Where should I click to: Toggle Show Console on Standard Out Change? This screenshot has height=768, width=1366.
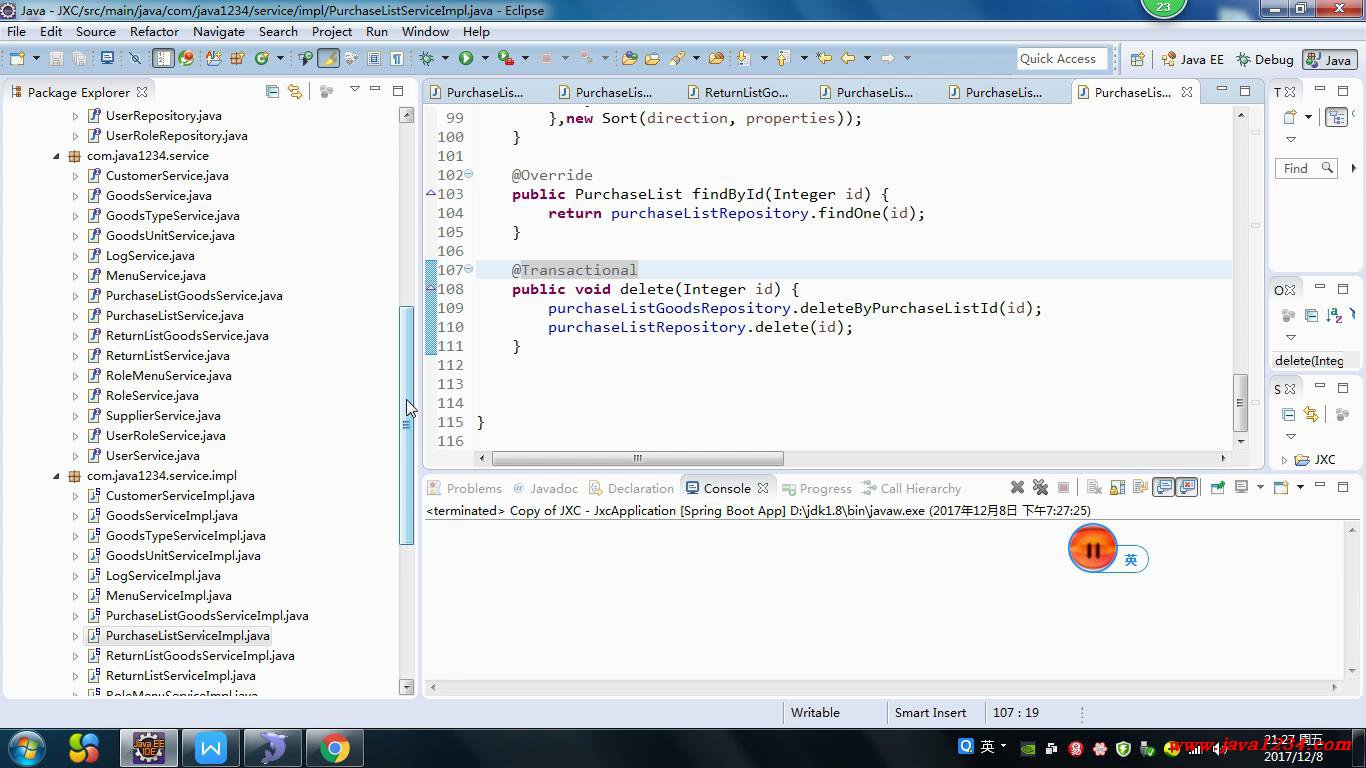pos(1164,488)
